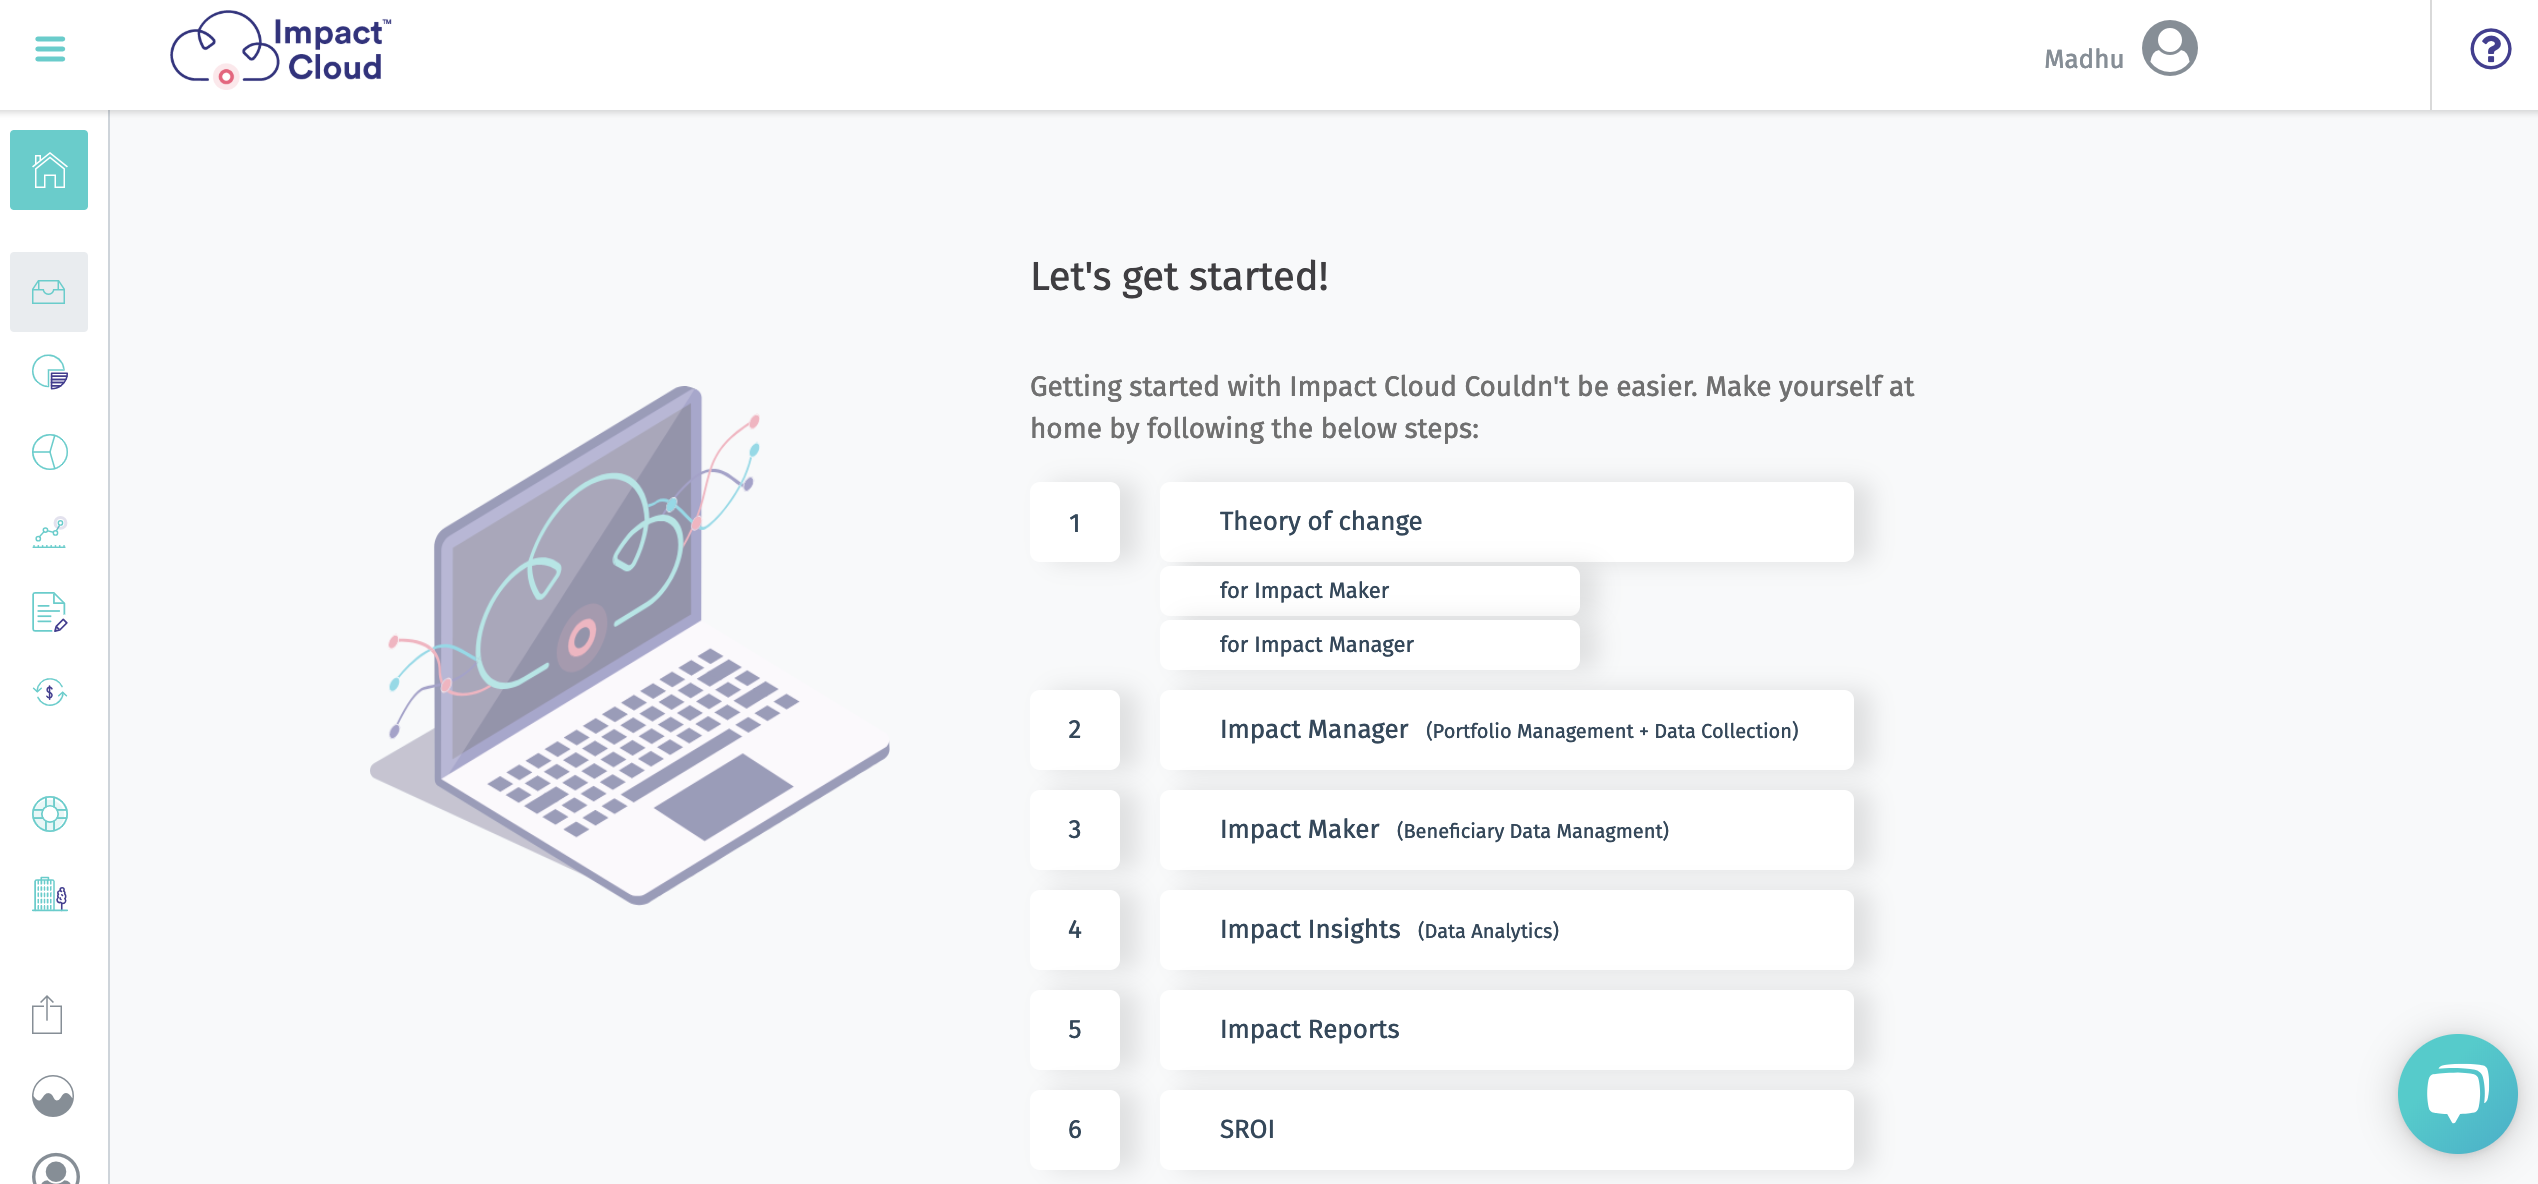Viewport: 2538px width, 1184px height.
Task: Open the inbox tray sidebar icon
Action: click(x=49, y=292)
